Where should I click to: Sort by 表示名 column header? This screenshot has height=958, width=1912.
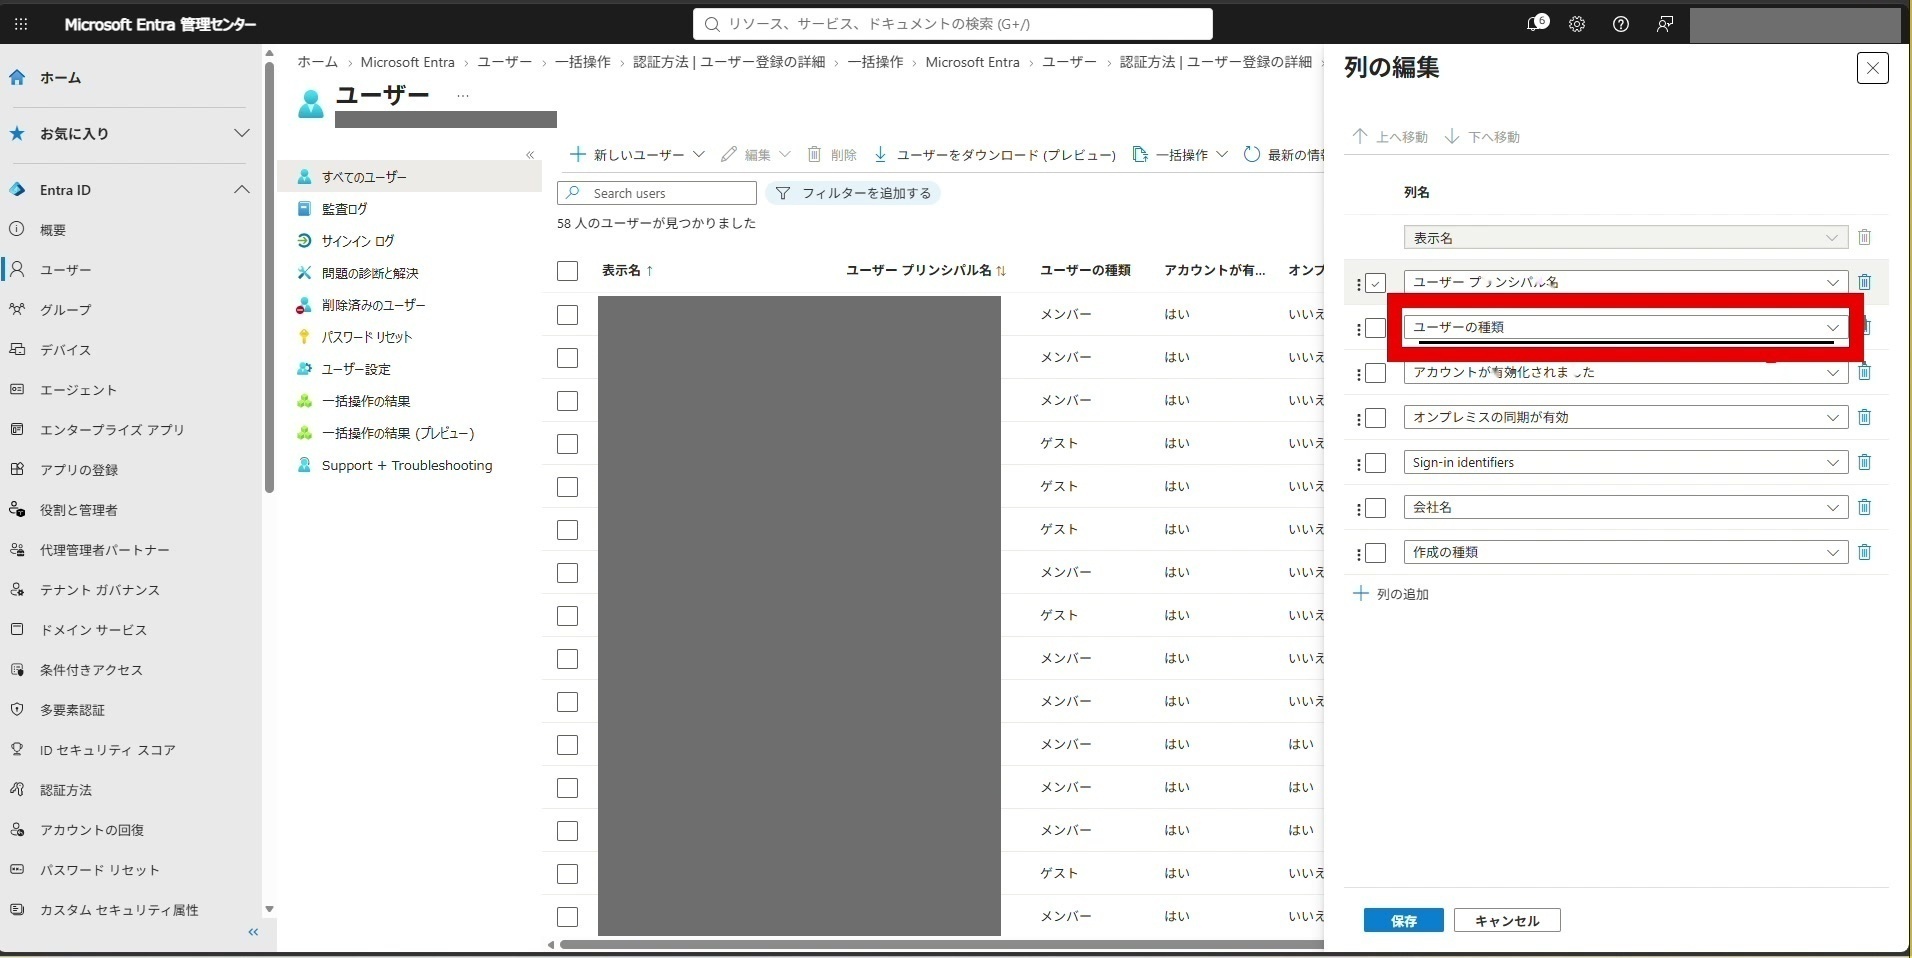point(627,270)
